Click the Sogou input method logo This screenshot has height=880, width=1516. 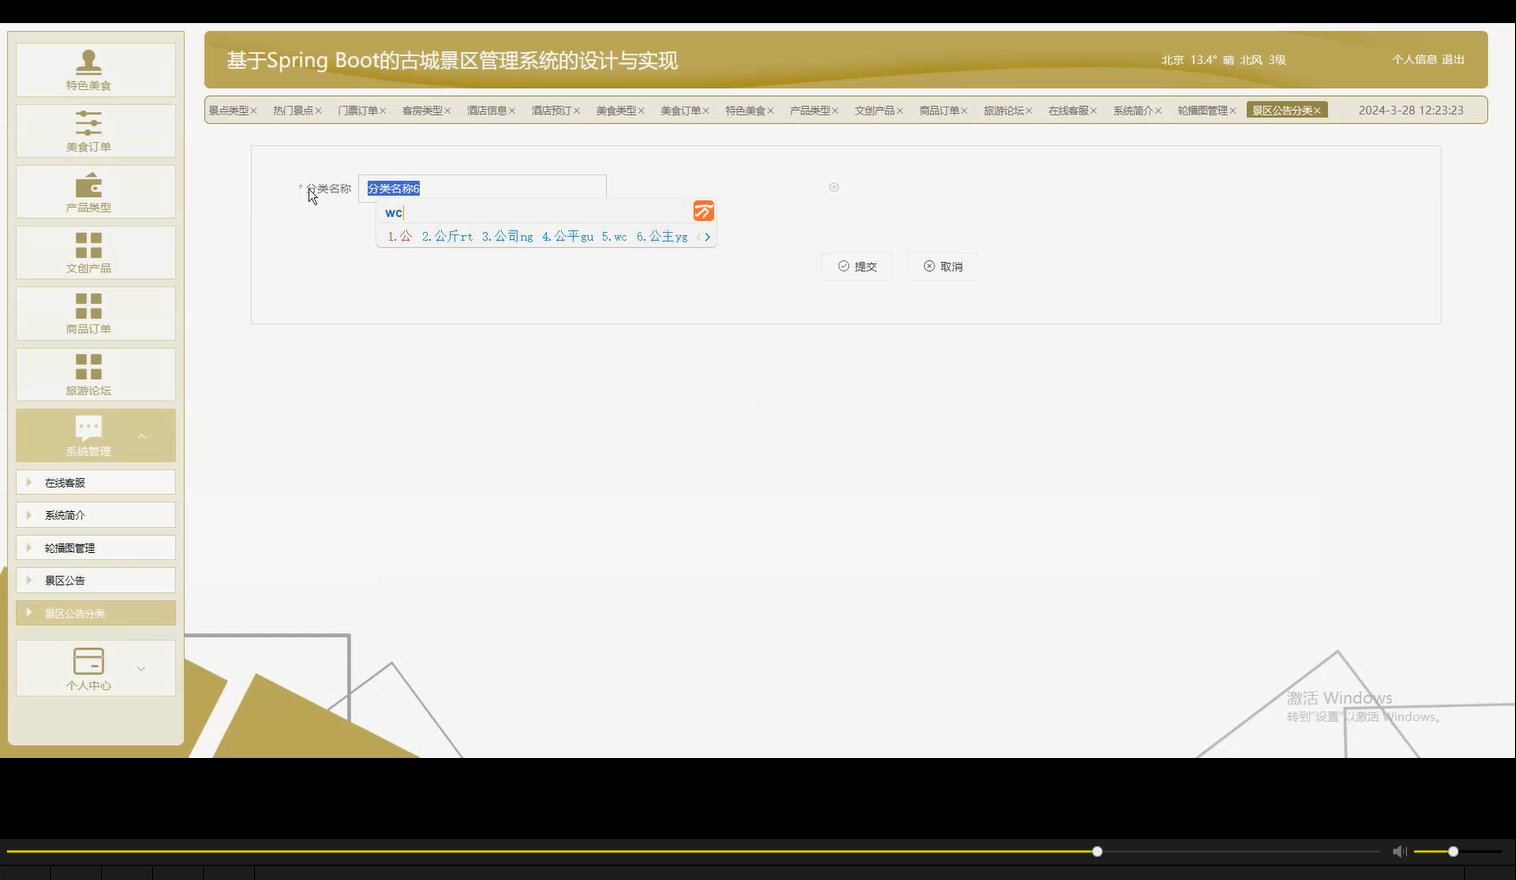coord(704,211)
